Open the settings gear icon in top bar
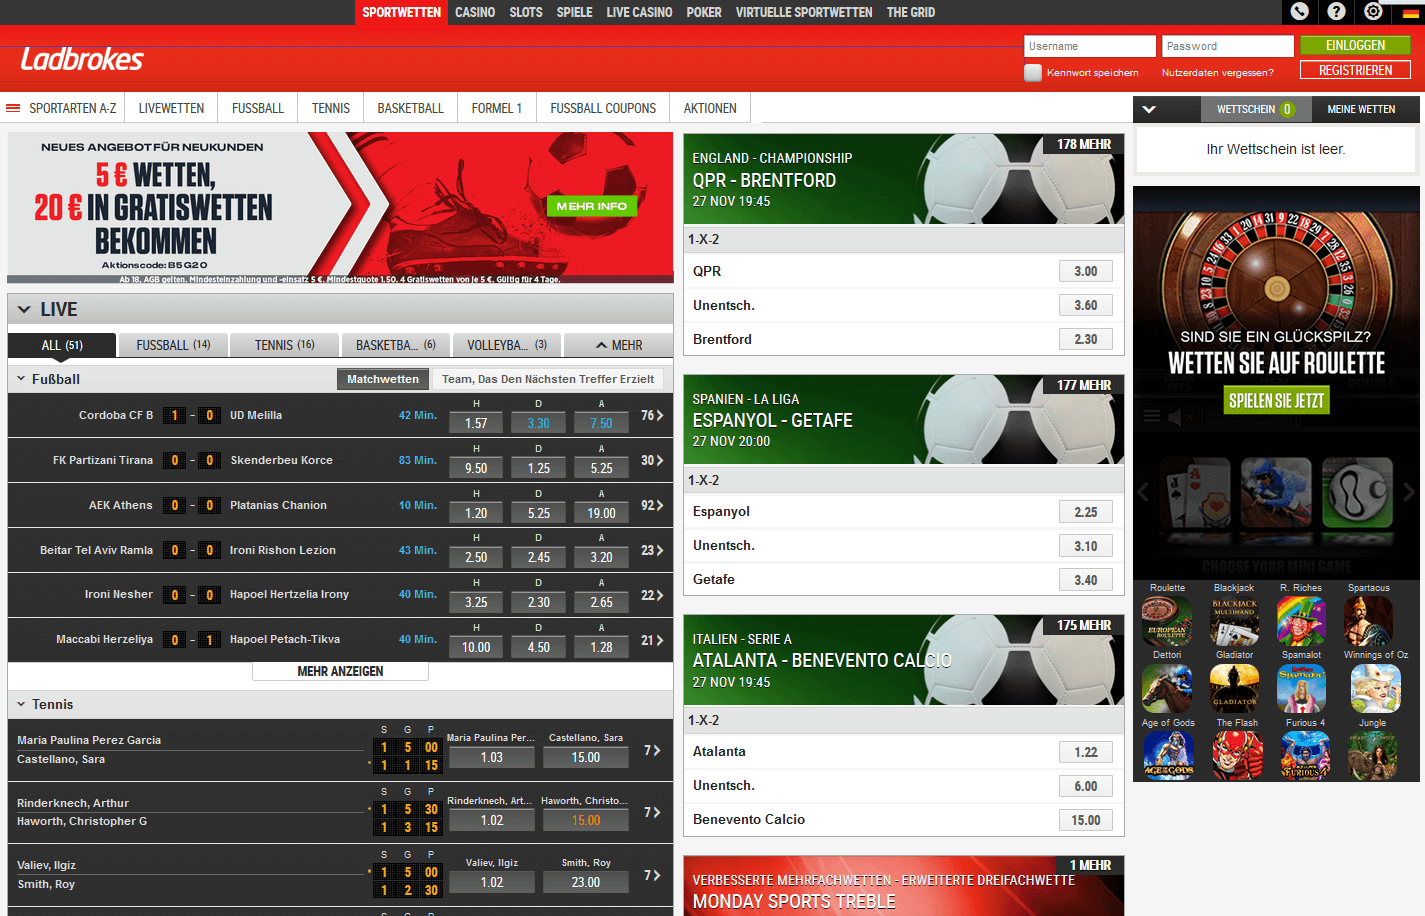1425x916 pixels. [1373, 12]
